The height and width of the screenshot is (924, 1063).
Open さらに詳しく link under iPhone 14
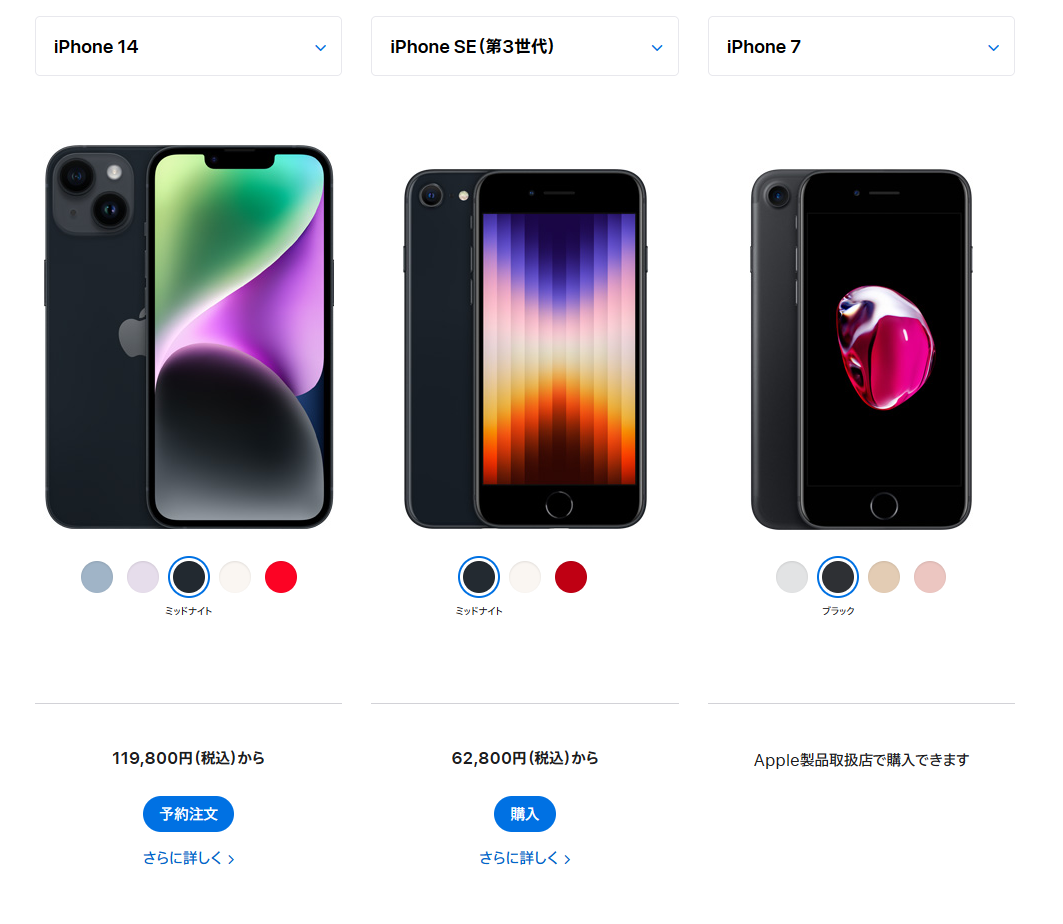click(188, 858)
